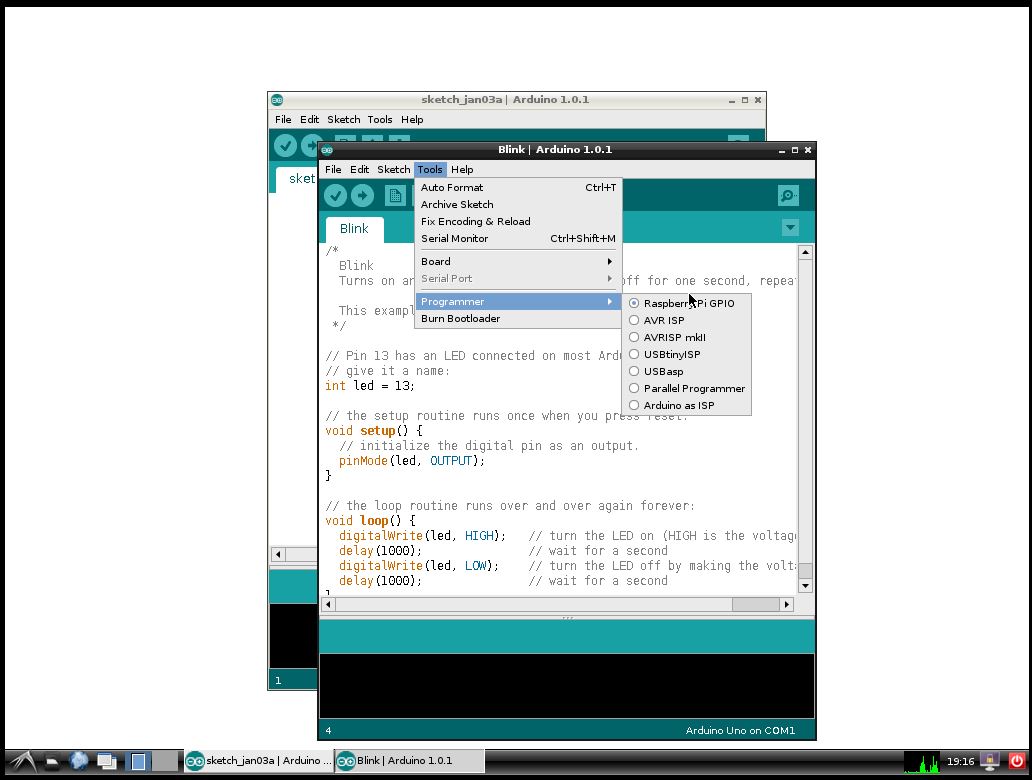Click 'pinMode(led, OUTPUT);' code line
This screenshot has height=780, width=1032.
pos(412,461)
